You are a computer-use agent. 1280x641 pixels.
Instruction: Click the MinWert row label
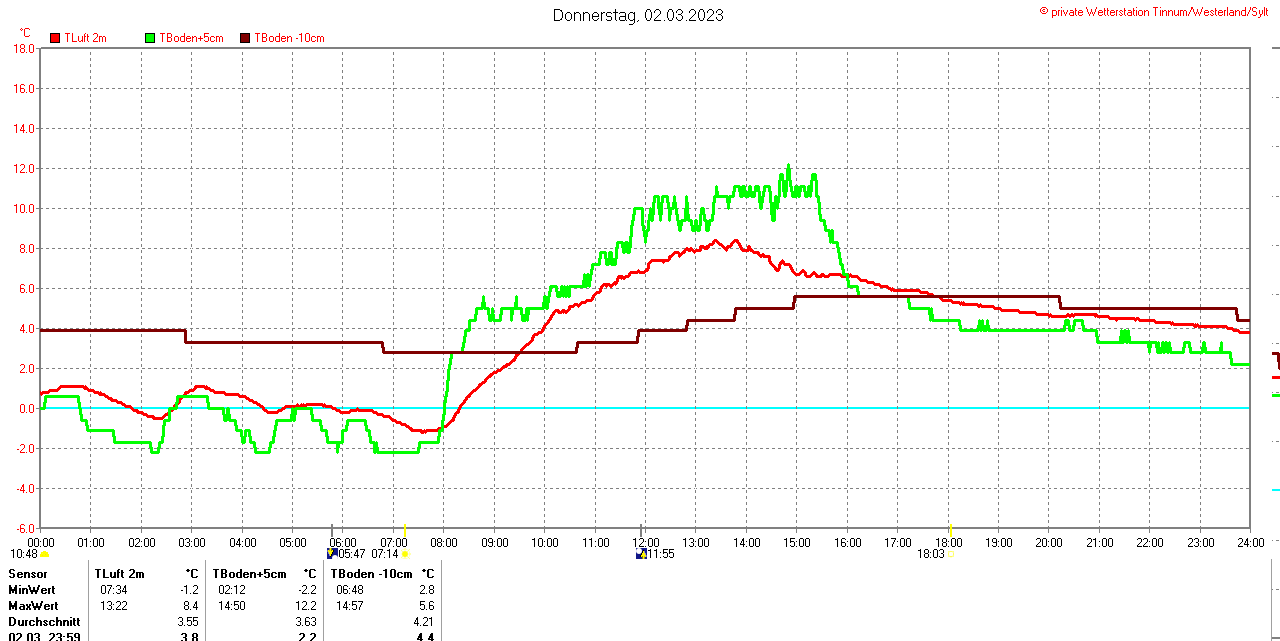[x=33, y=590]
